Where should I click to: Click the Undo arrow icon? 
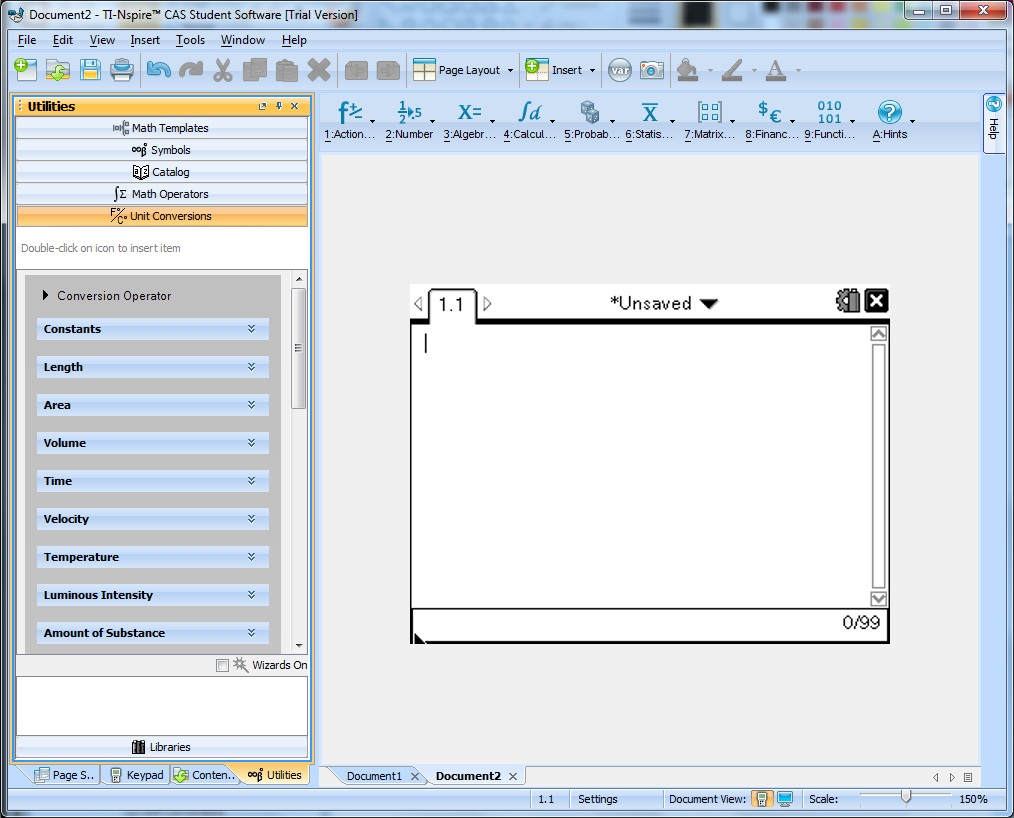[158, 70]
